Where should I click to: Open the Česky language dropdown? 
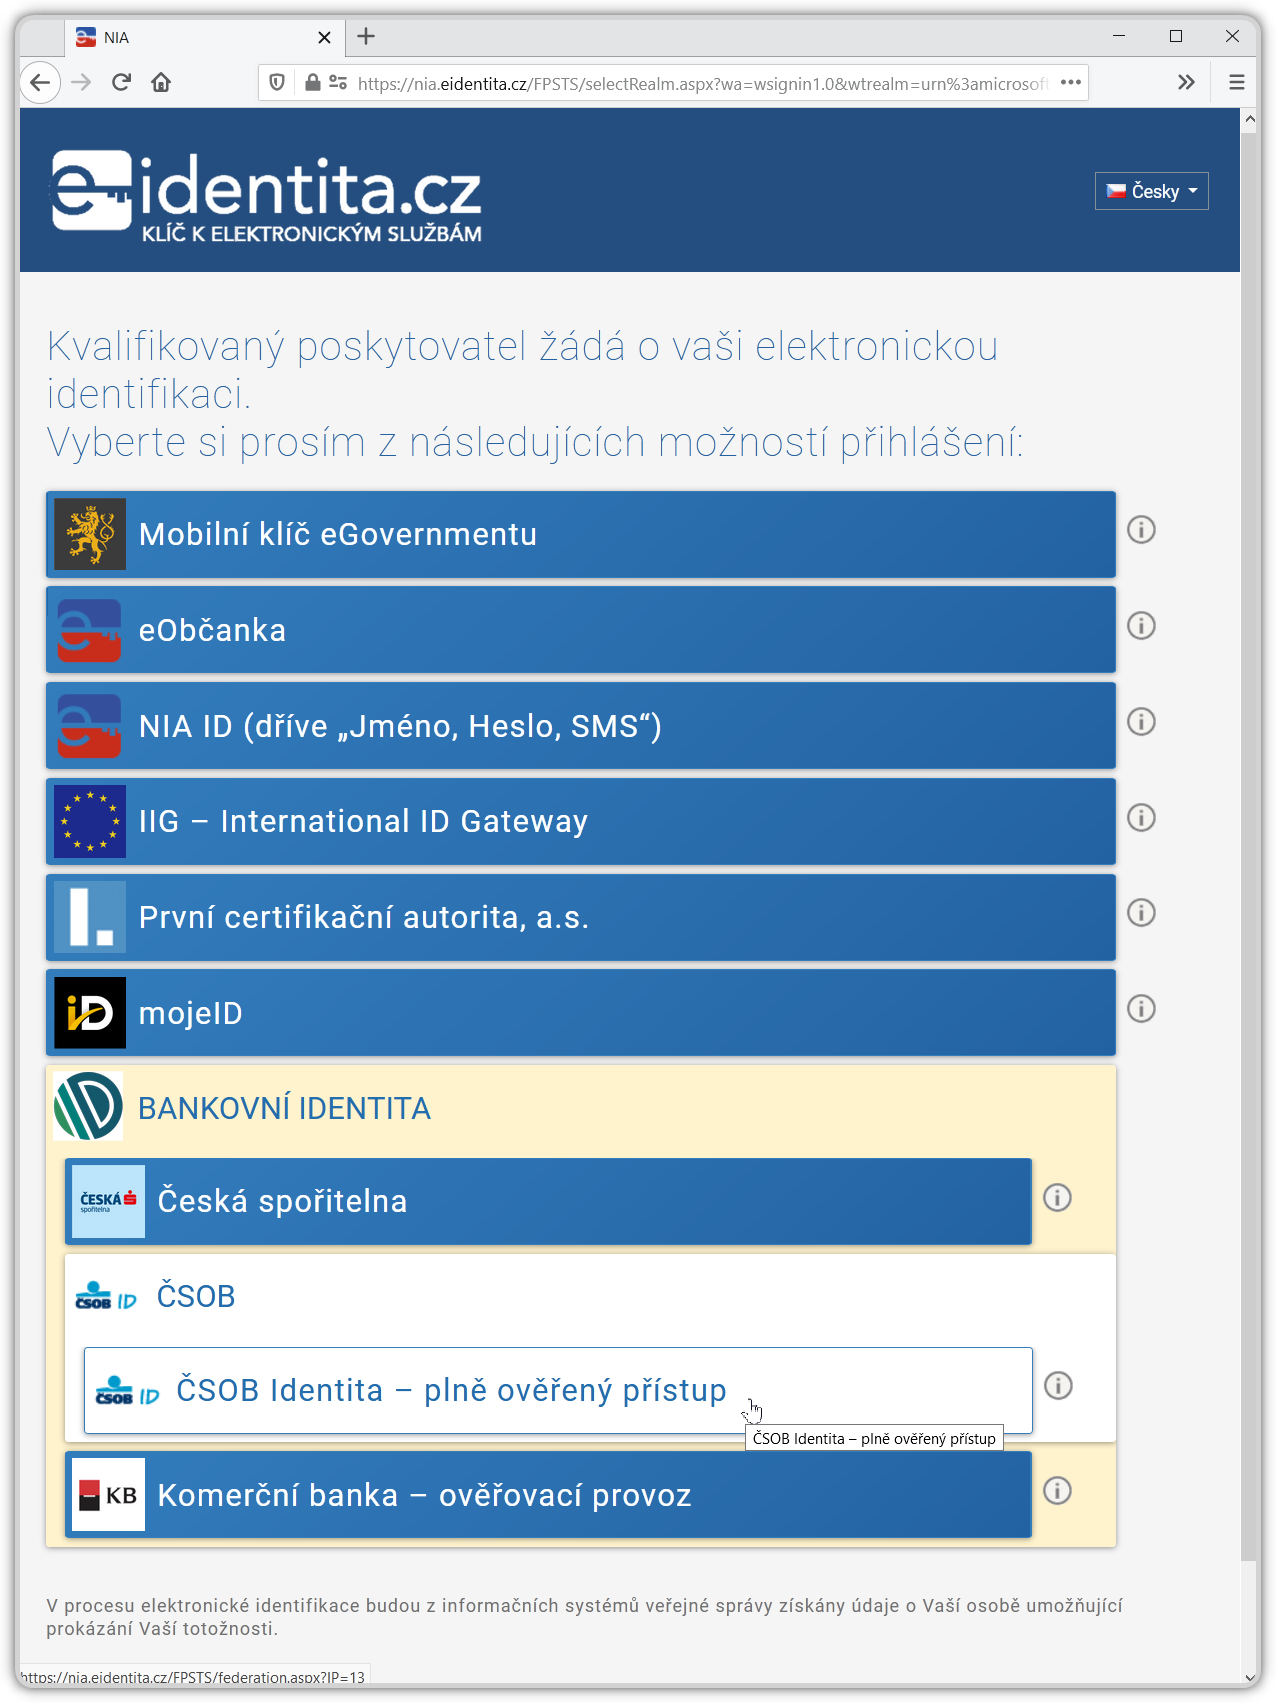click(1152, 191)
